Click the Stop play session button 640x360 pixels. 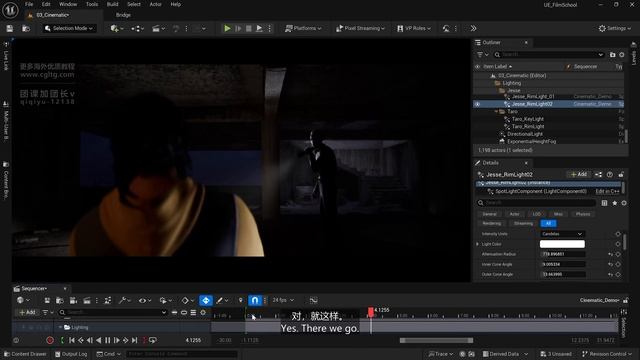pos(249,28)
